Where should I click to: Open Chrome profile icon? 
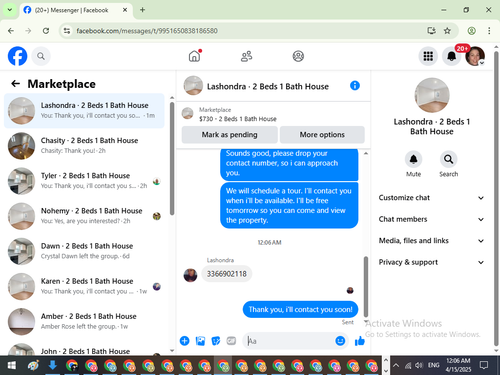[471, 31]
